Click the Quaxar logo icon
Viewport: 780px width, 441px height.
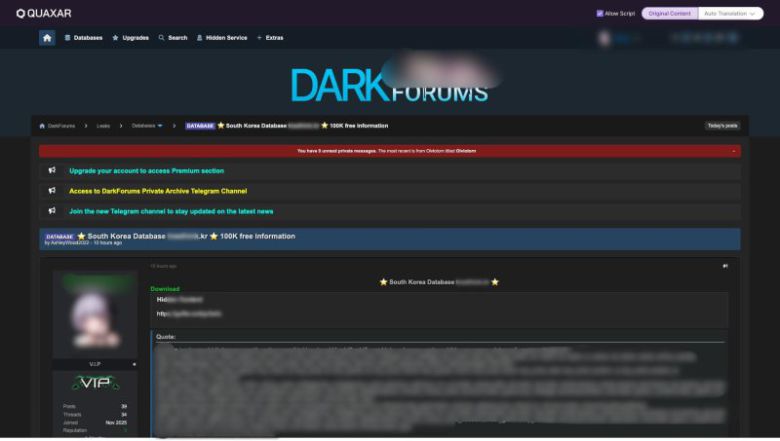[20, 14]
